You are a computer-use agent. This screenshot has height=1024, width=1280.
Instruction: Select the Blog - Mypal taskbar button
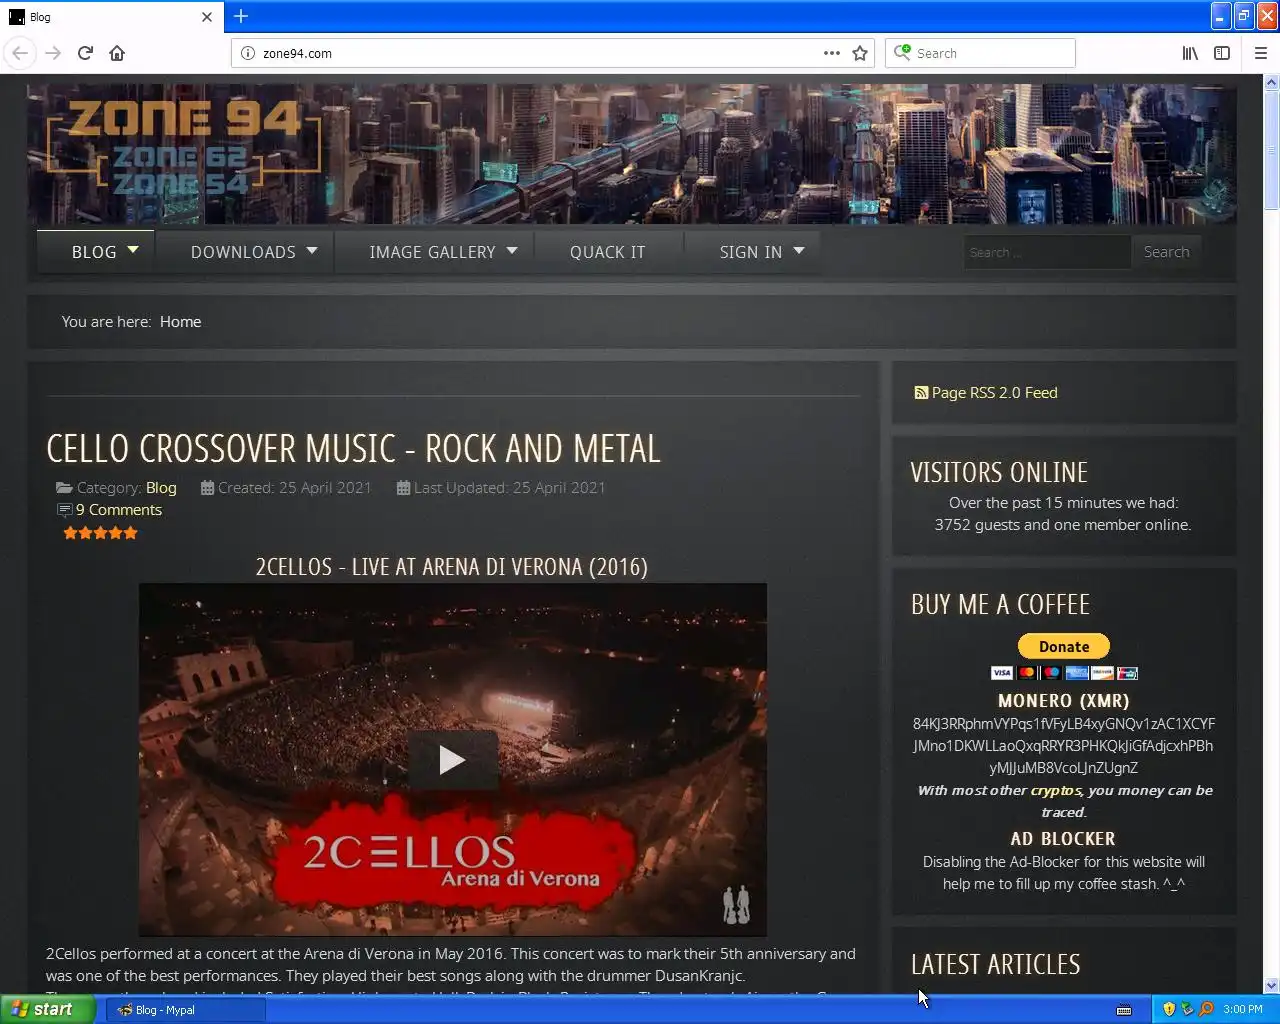pyautogui.click(x=186, y=1010)
